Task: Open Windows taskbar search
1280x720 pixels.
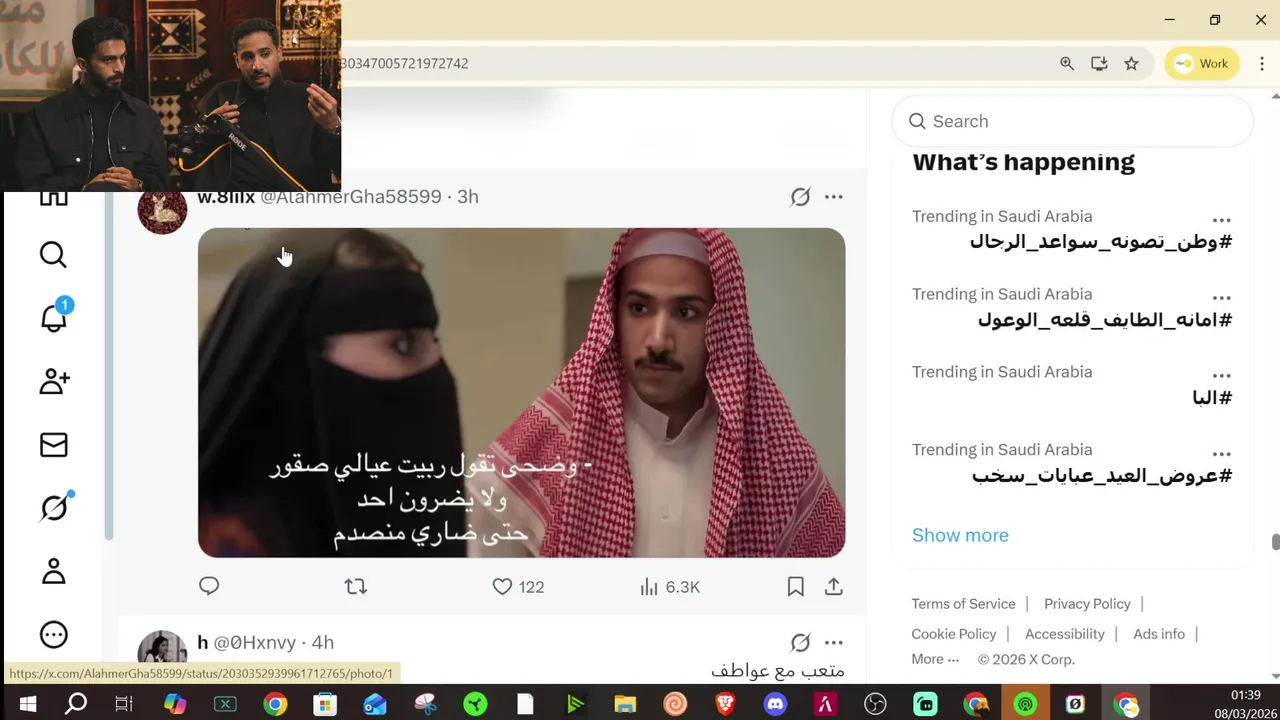Action: [x=76, y=705]
